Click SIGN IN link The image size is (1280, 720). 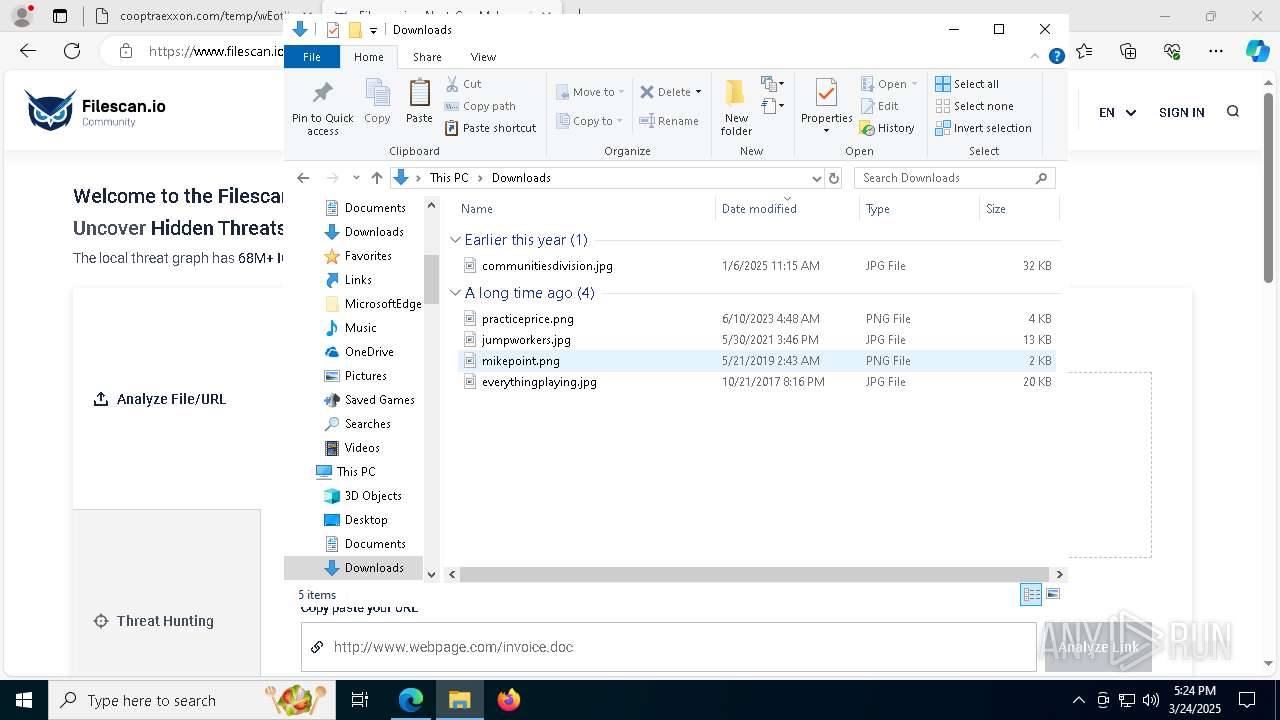[1181, 113]
